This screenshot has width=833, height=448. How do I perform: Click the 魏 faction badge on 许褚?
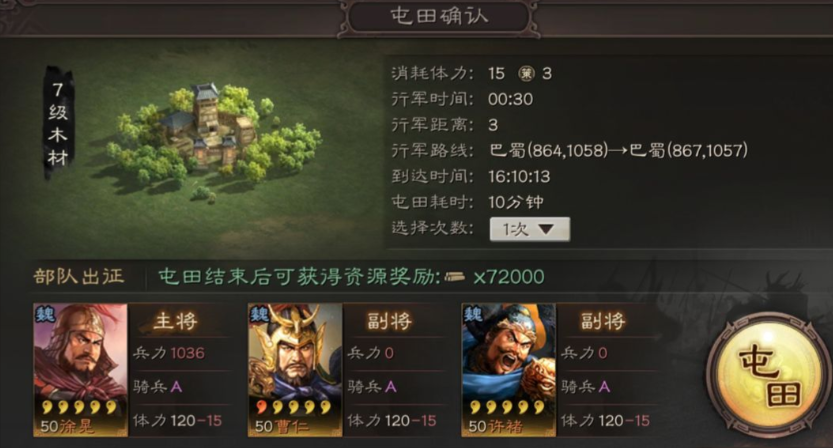click(x=473, y=315)
